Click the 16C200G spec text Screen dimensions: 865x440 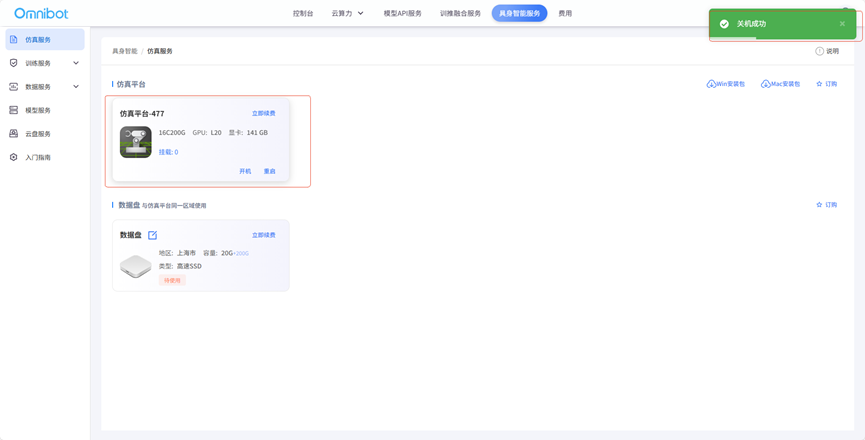[x=172, y=133]
